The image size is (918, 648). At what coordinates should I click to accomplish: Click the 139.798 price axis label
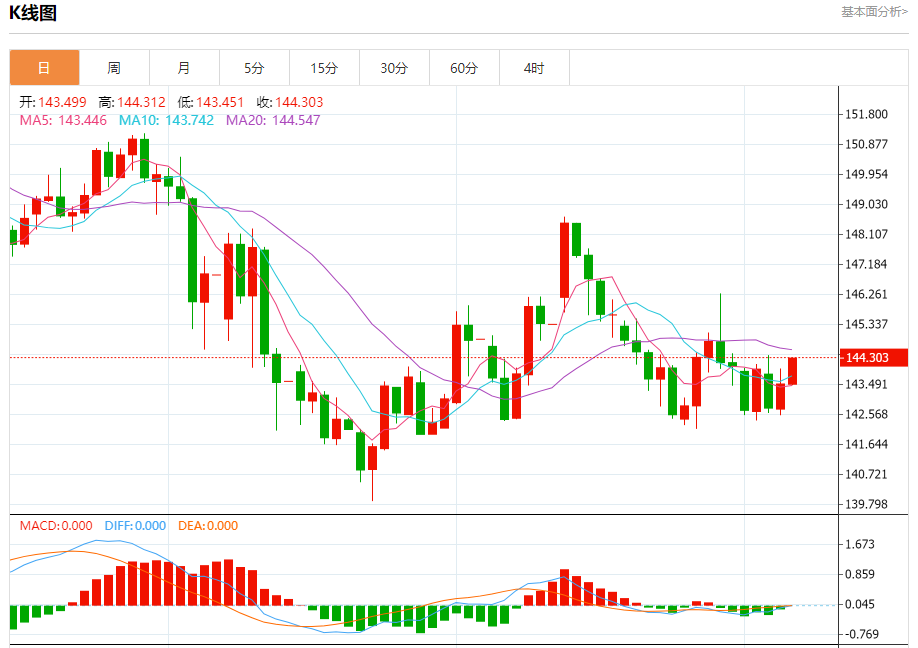866,504
